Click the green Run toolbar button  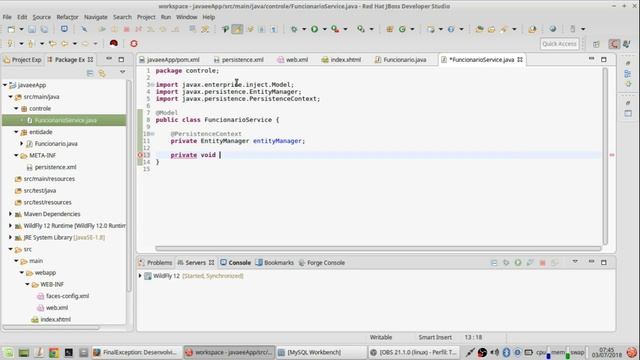(314, 29)
